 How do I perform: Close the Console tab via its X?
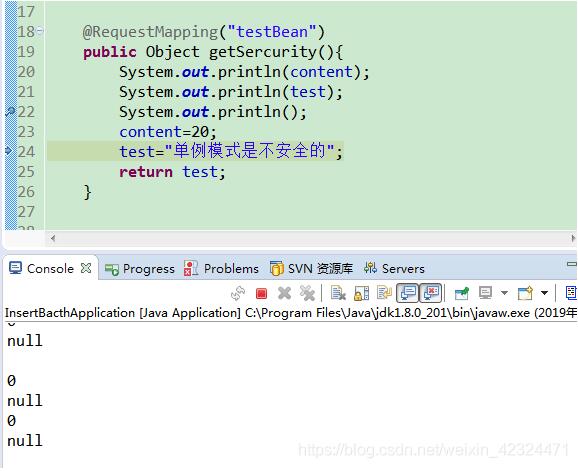(86, 268)
